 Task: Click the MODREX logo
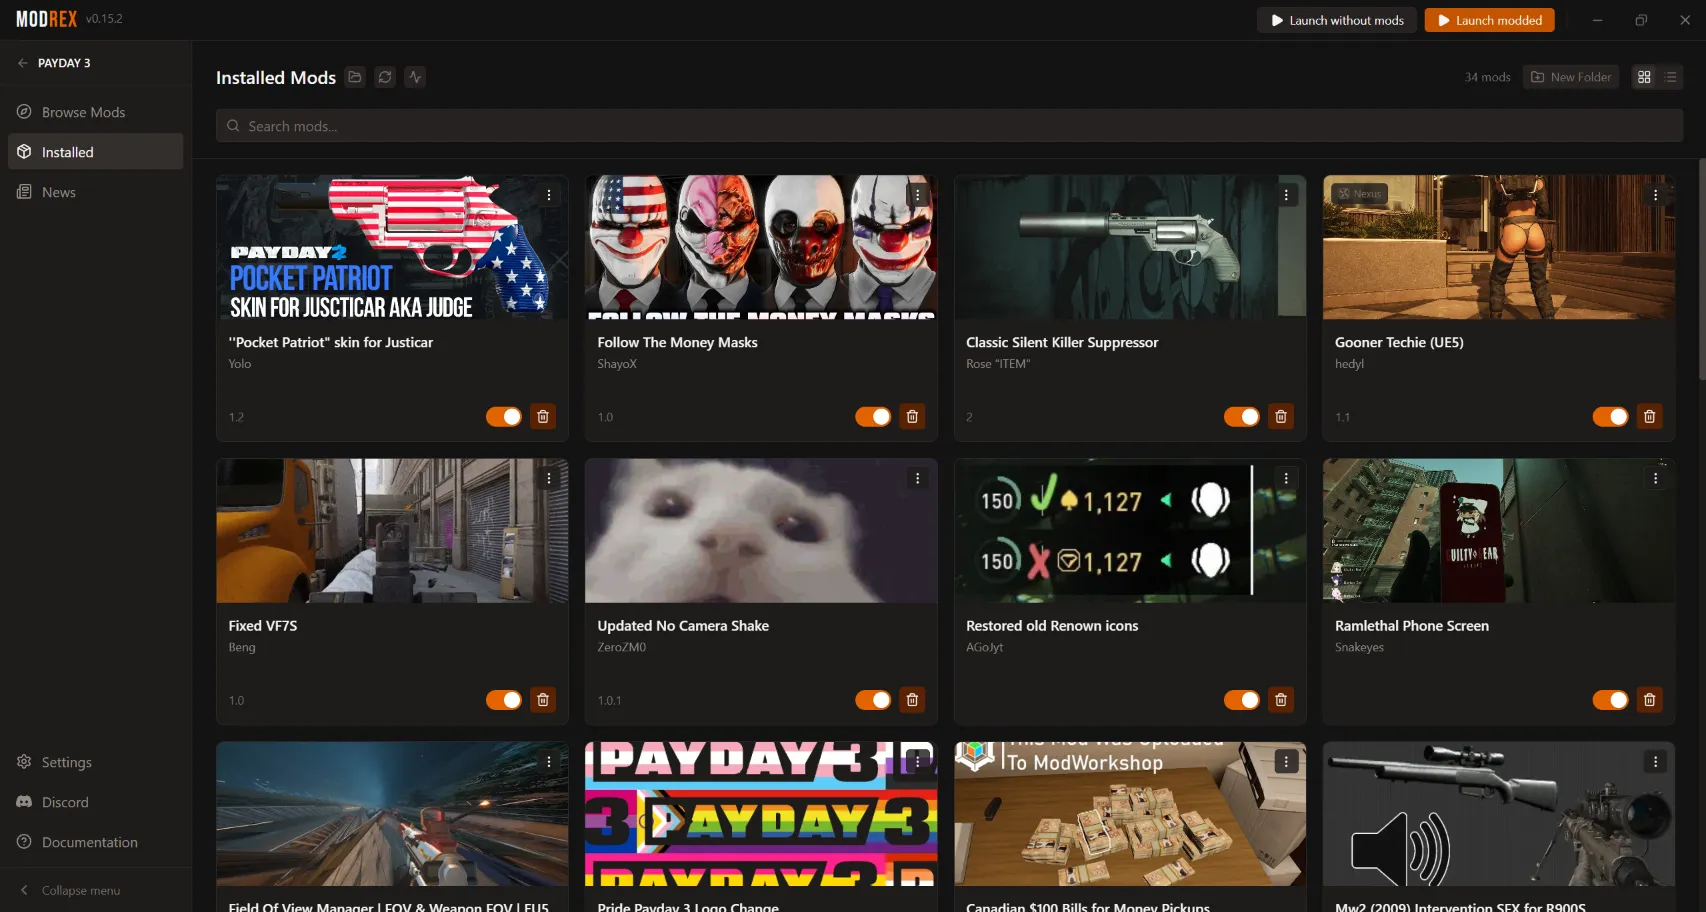point(47,19)
